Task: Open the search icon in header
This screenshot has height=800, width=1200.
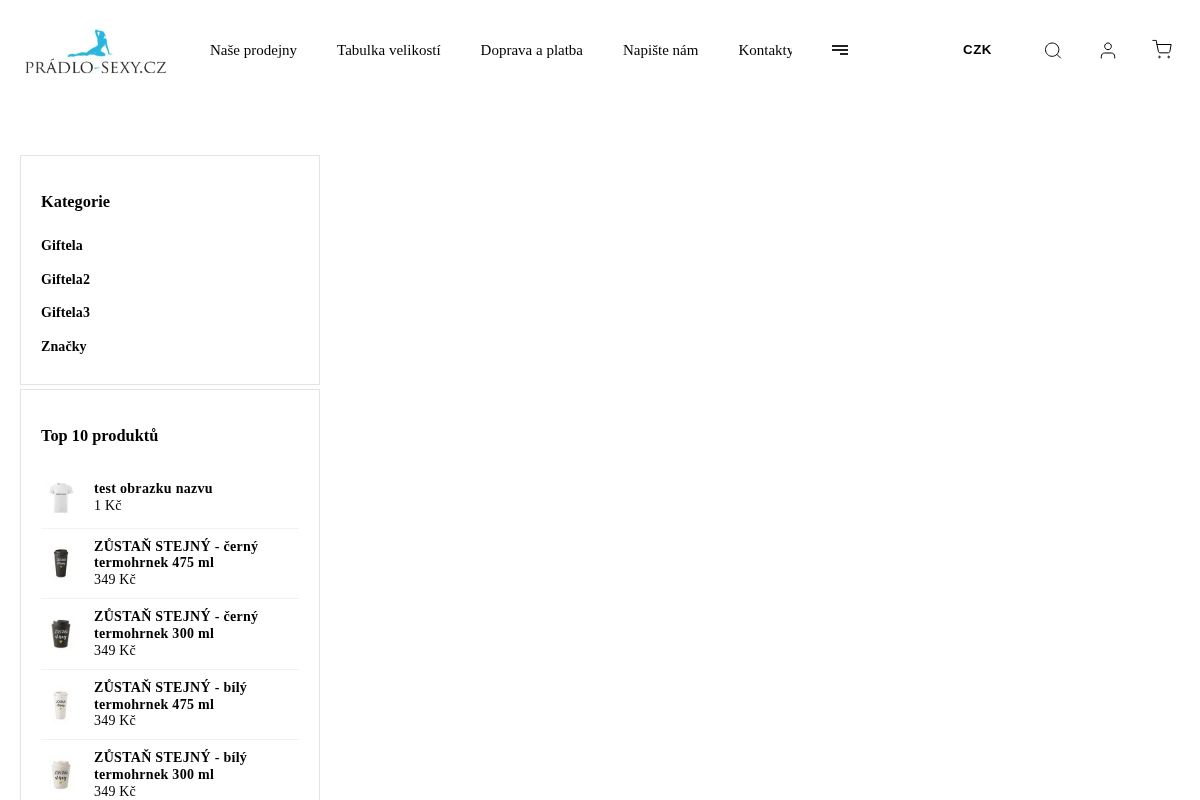Action: point(1052,50)
